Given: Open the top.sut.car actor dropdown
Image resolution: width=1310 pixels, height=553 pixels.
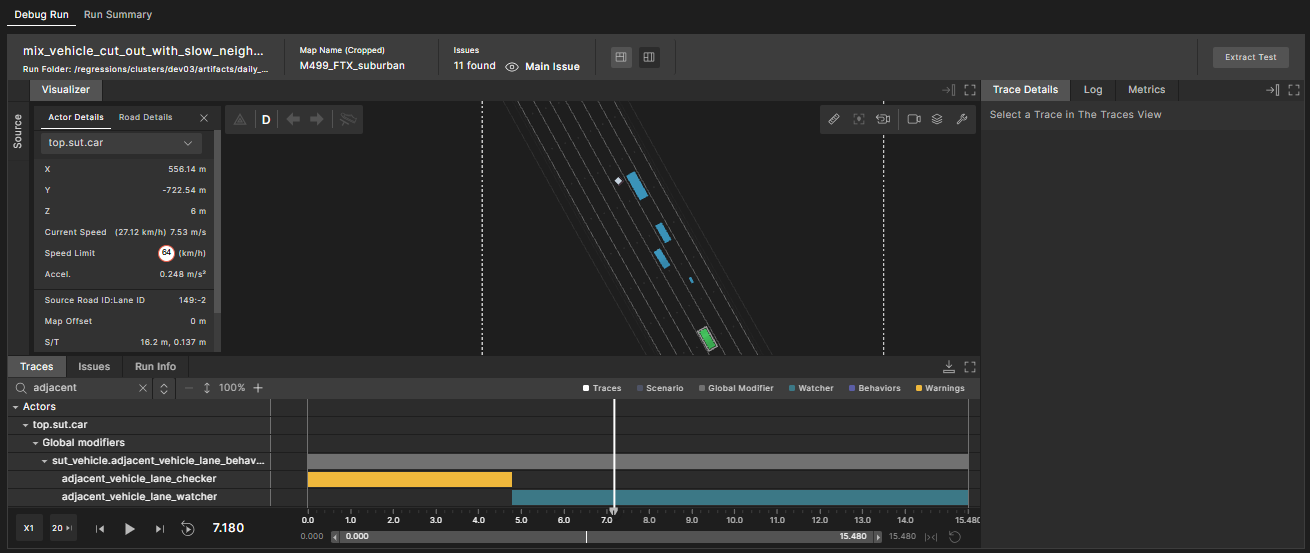Looking at the screenshot, I should tap(121, 143).
